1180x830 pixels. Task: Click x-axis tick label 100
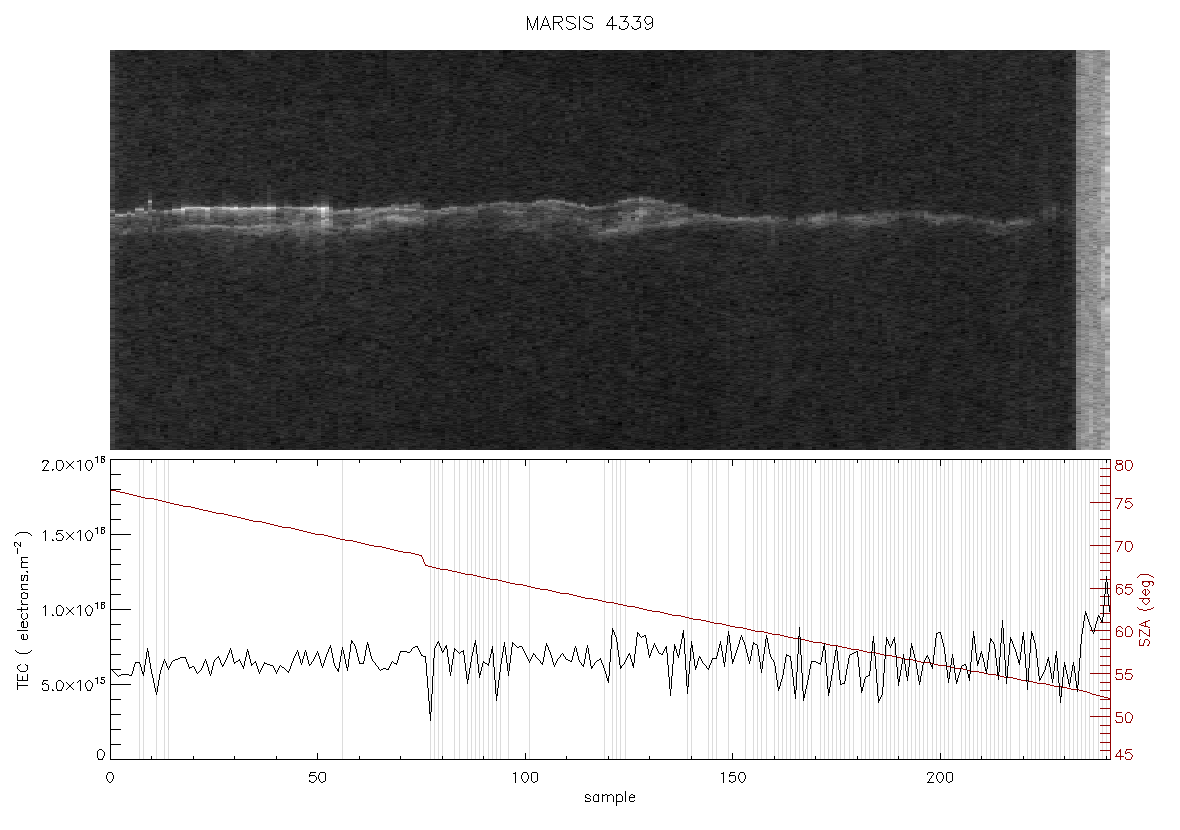pyautogui.click(x=525, y=777)
